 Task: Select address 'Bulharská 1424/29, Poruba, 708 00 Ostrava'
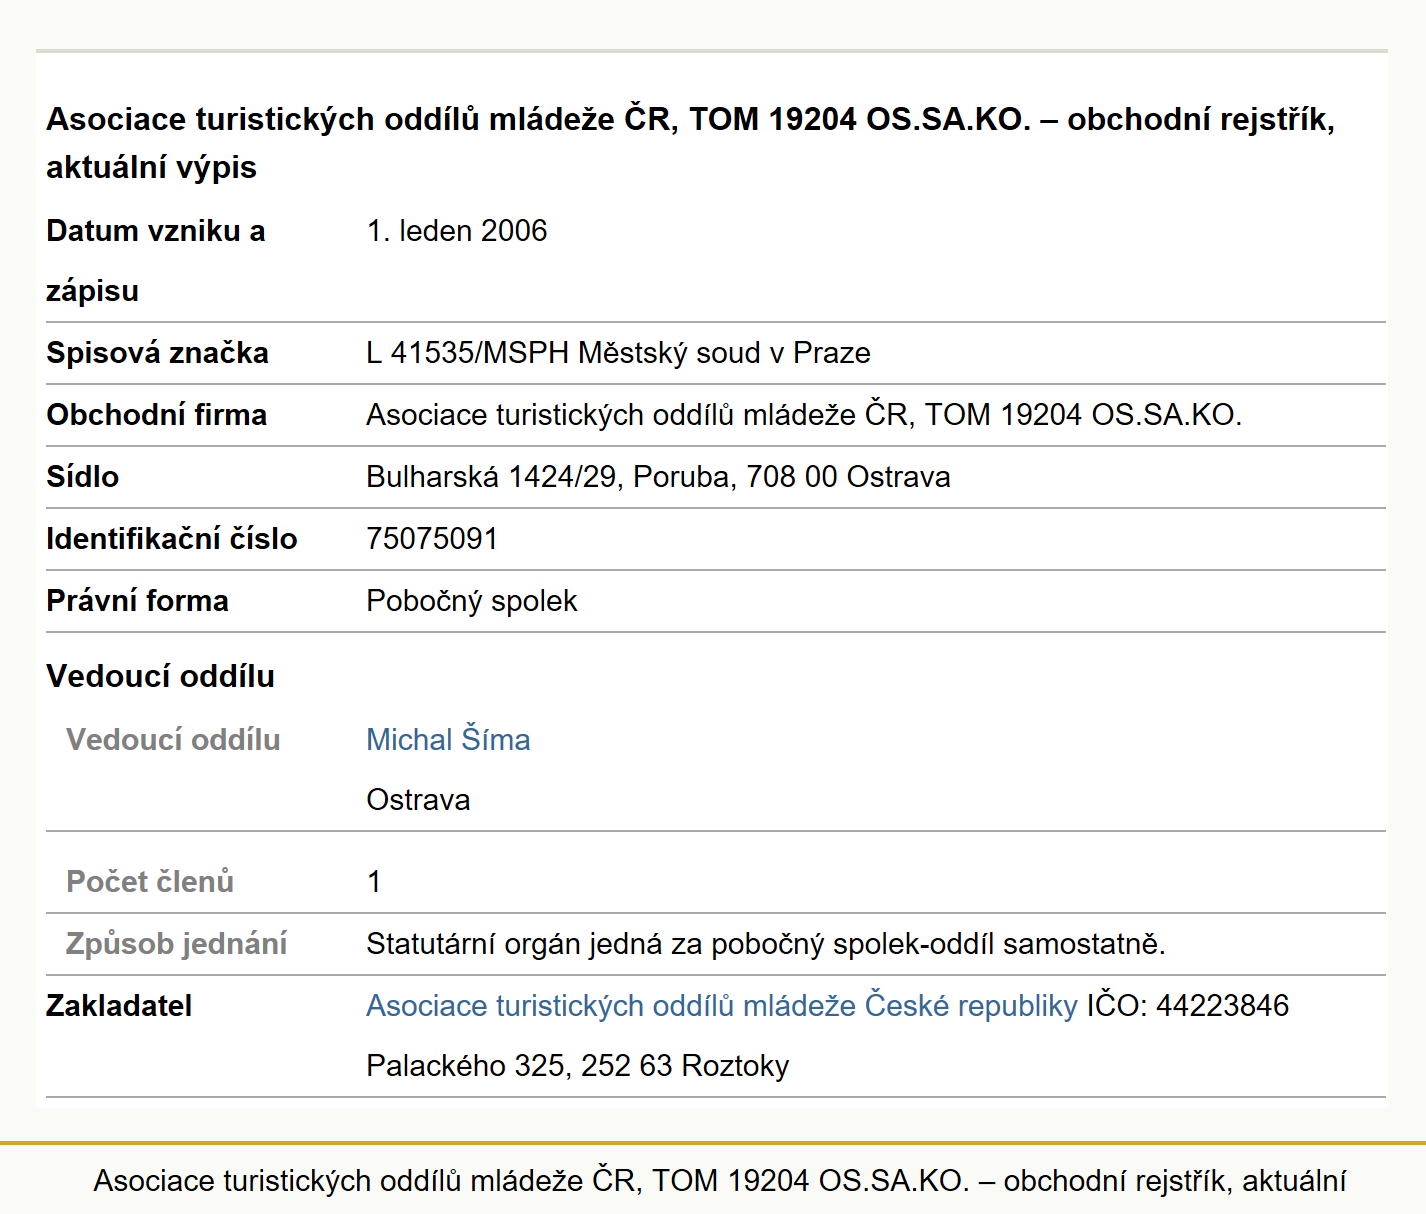click(x=658, y=477)
